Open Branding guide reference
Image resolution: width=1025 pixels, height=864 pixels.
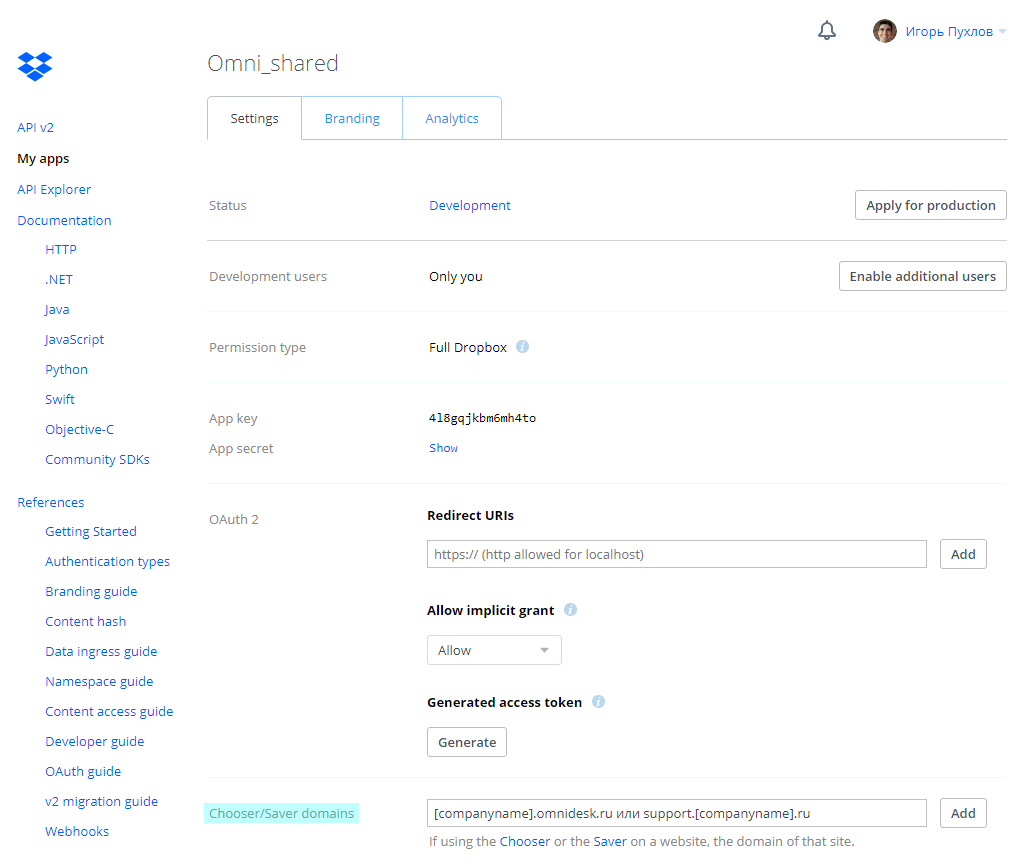tap(91, 592)
